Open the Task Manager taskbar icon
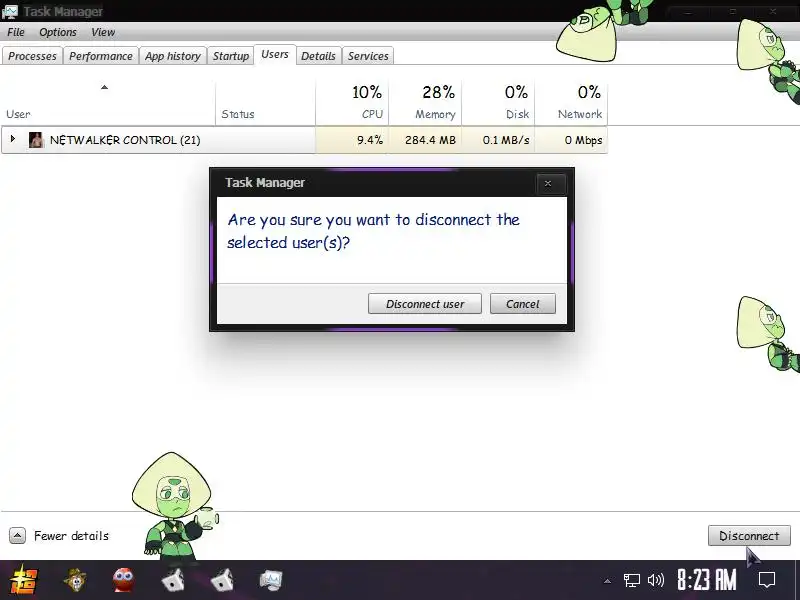This screenshot has height=600, width=800. pyautogui.click(x=271, y=580)
